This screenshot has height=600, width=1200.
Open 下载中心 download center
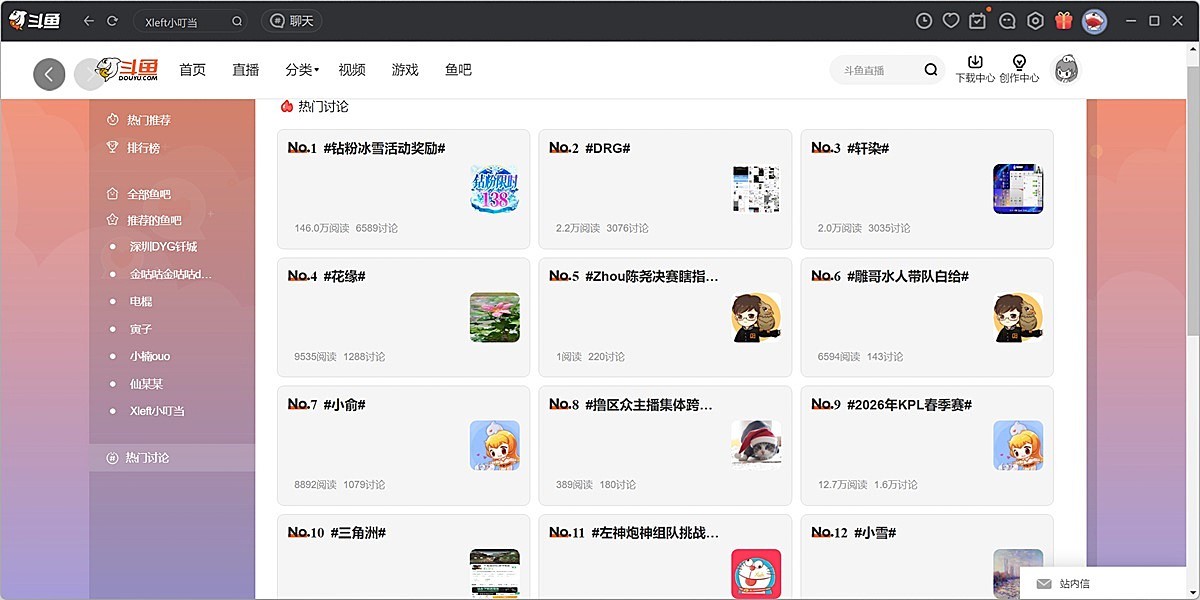[975, 69]
